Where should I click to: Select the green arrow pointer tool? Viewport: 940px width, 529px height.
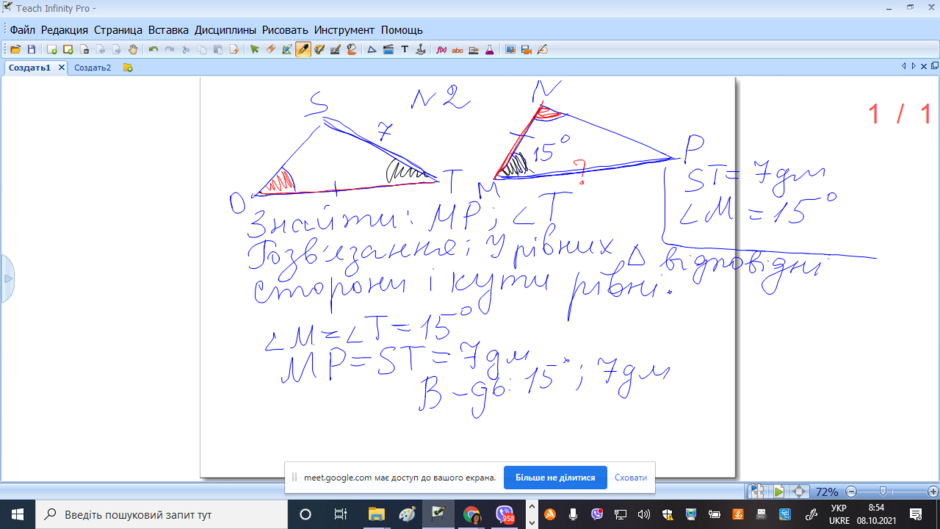click(x=254, y=50)
